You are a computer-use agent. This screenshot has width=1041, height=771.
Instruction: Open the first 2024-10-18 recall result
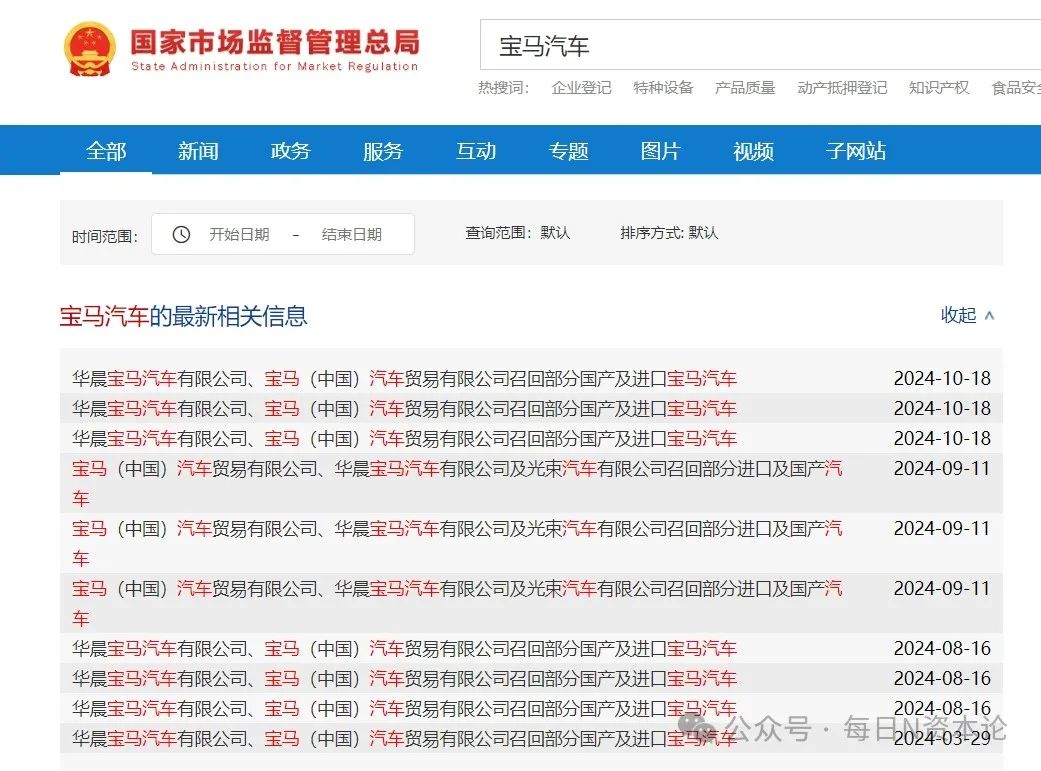(404, 378)
